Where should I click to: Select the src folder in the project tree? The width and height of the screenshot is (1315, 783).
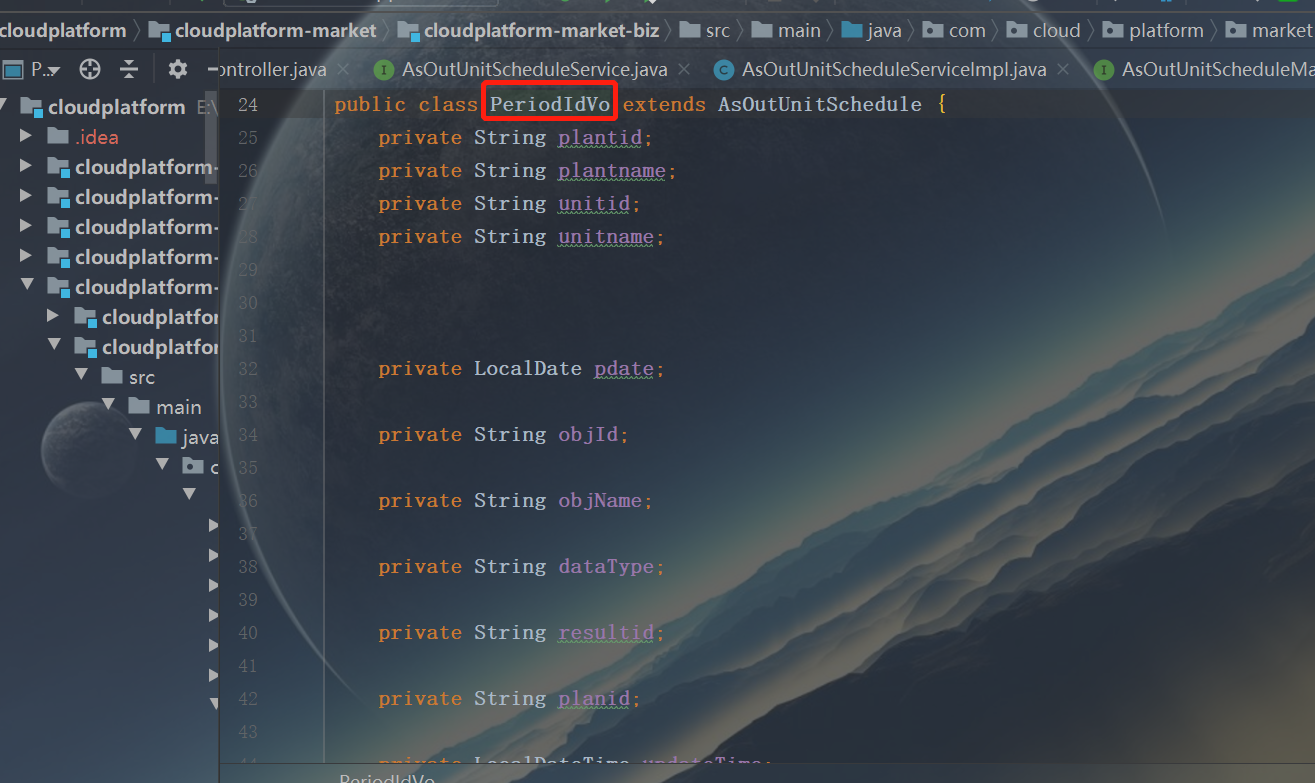109,377
